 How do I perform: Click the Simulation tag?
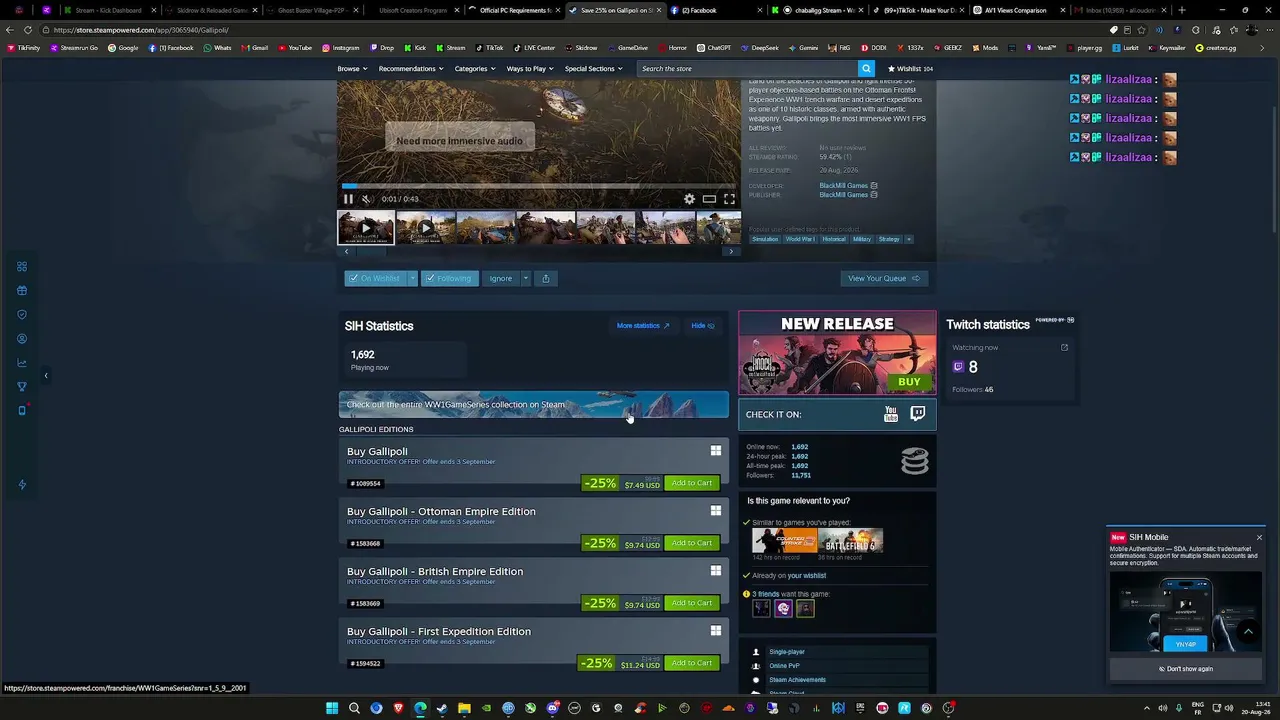click(x=765, y=239)
